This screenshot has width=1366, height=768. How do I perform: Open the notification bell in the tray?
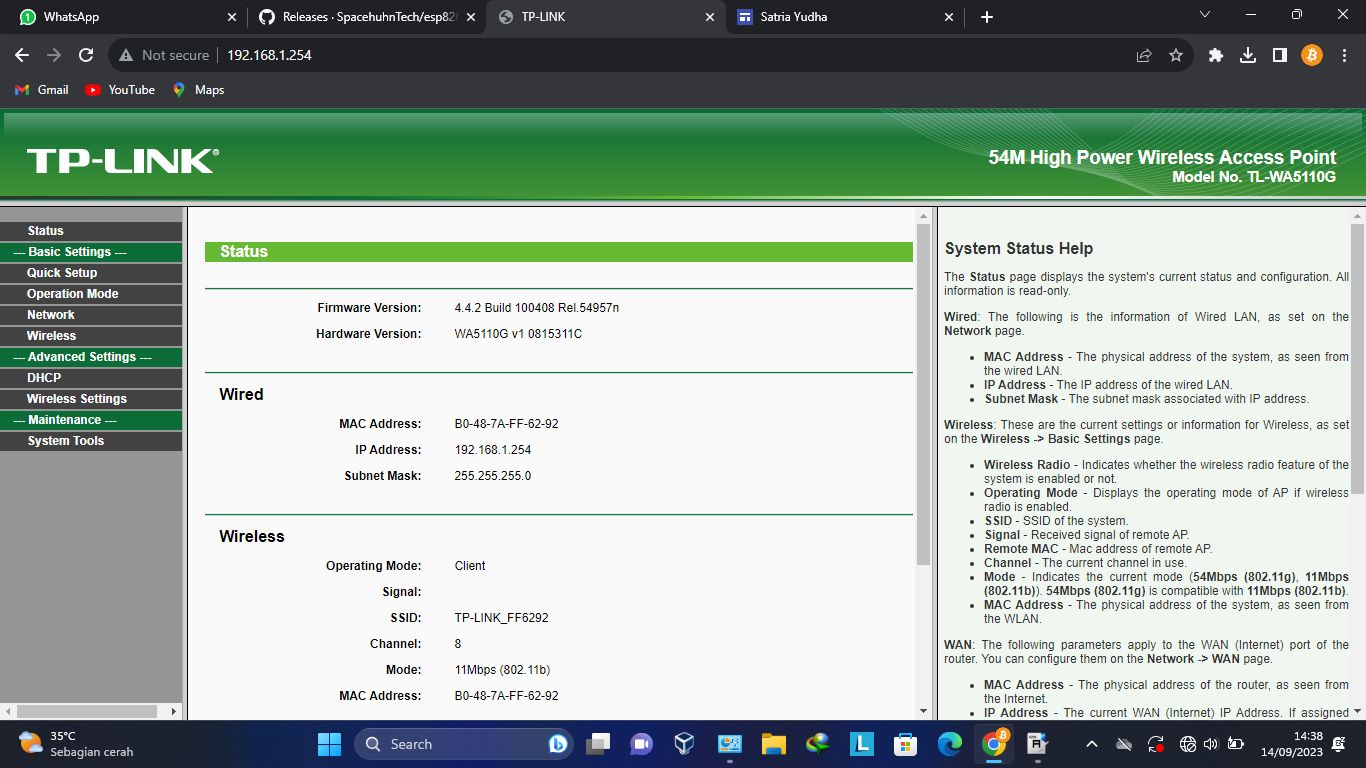(1339, 744)
